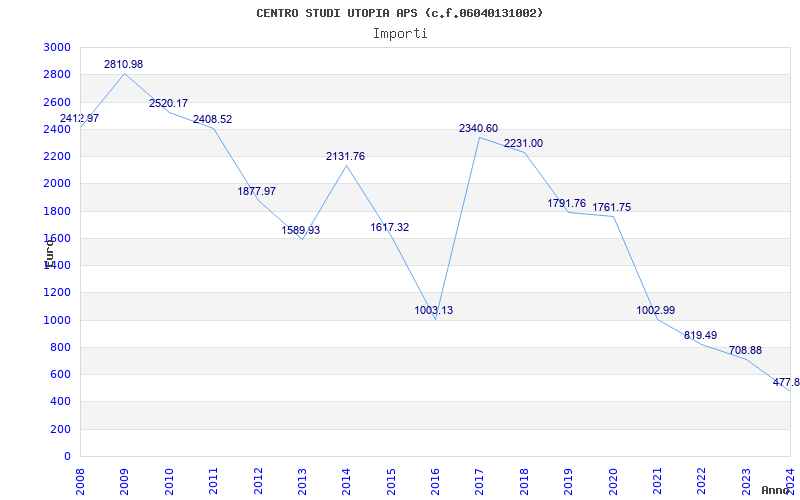Image resolution: width=800 pixels, height=500 pixels.
Task: Click the 2015 x-axis year label
Action: click(x=391, y=481)
